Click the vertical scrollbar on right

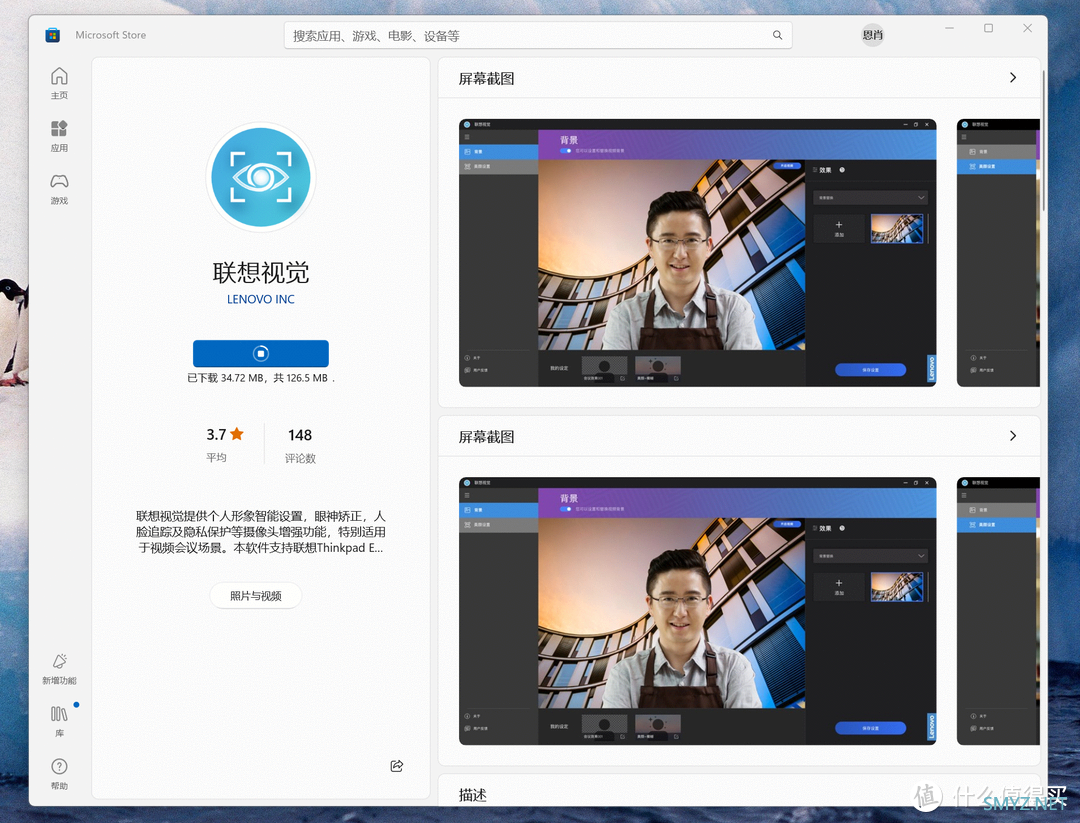tap(1043, 141)
